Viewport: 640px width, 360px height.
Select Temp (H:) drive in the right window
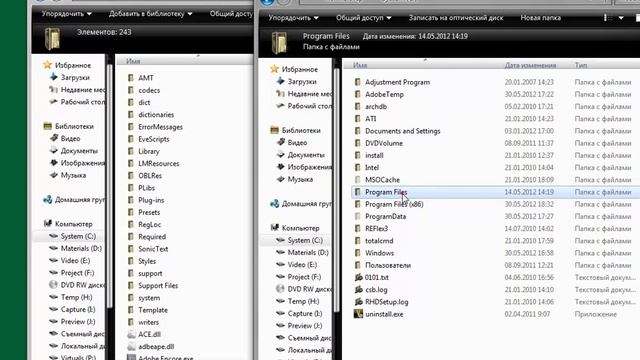coord(303,302)
